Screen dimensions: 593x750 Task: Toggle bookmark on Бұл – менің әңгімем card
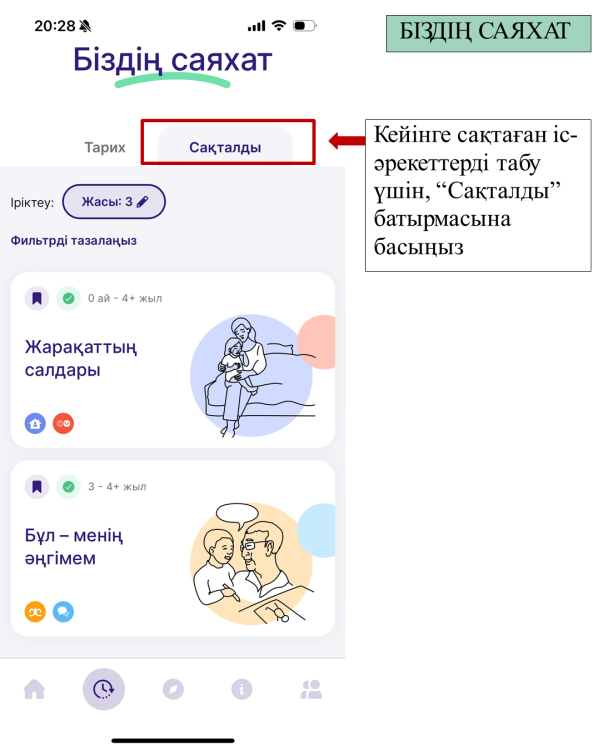pos(37,487)
